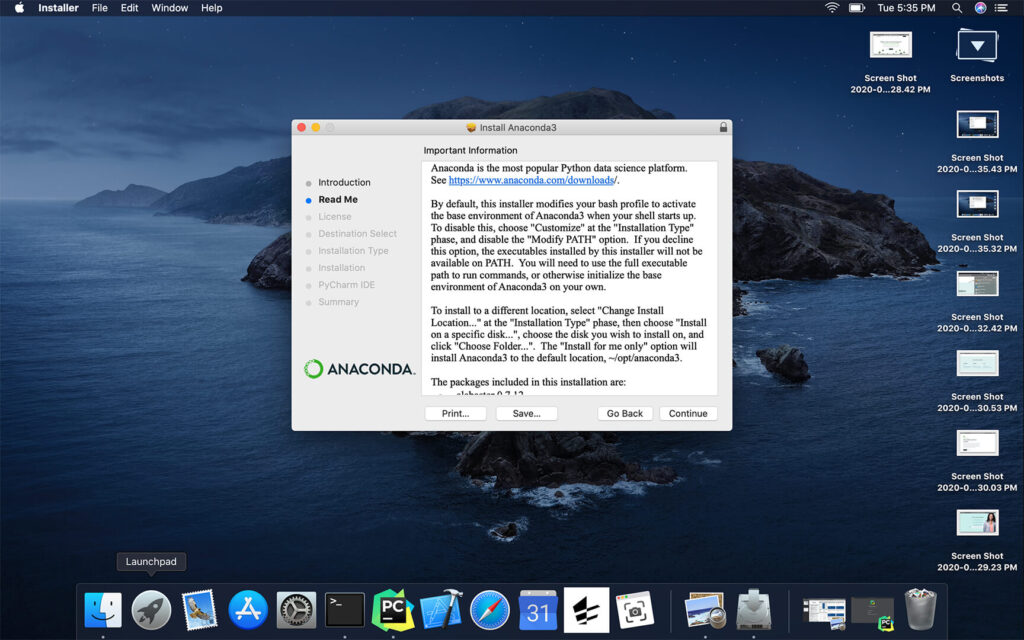Click Destination Select step label
Image resolution: width=1024 pixels, height=640 pixels.
(x=357, y=233)
